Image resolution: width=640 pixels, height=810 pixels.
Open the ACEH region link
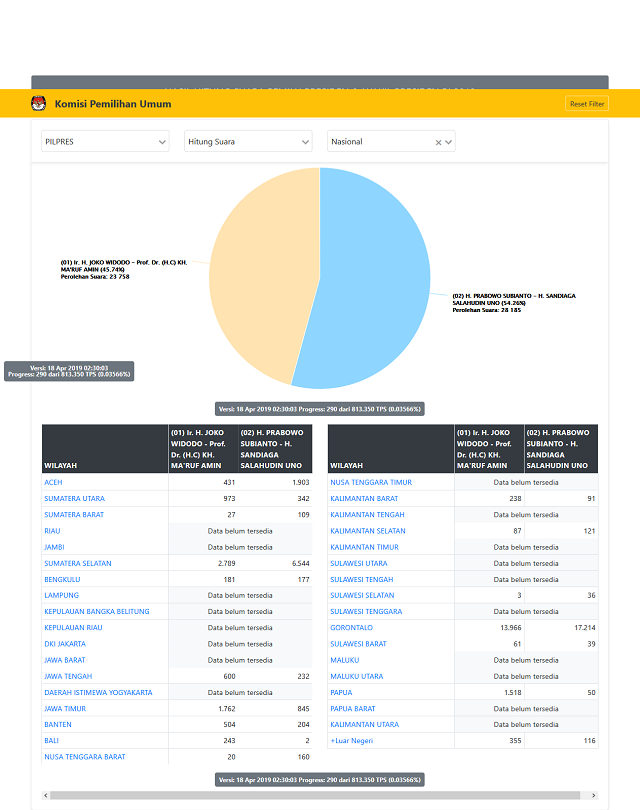point(53,482)
